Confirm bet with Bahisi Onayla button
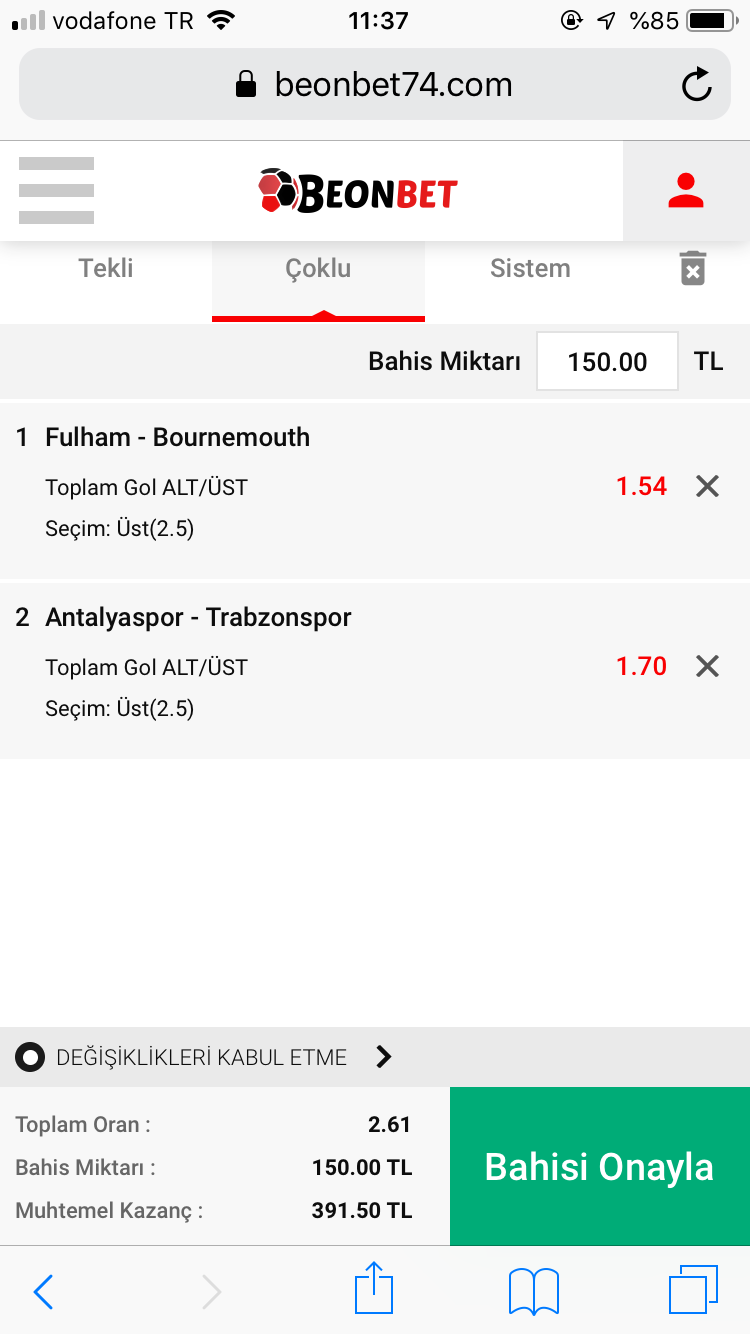This screenshot has width=750, height=1334. point(600,1166)
